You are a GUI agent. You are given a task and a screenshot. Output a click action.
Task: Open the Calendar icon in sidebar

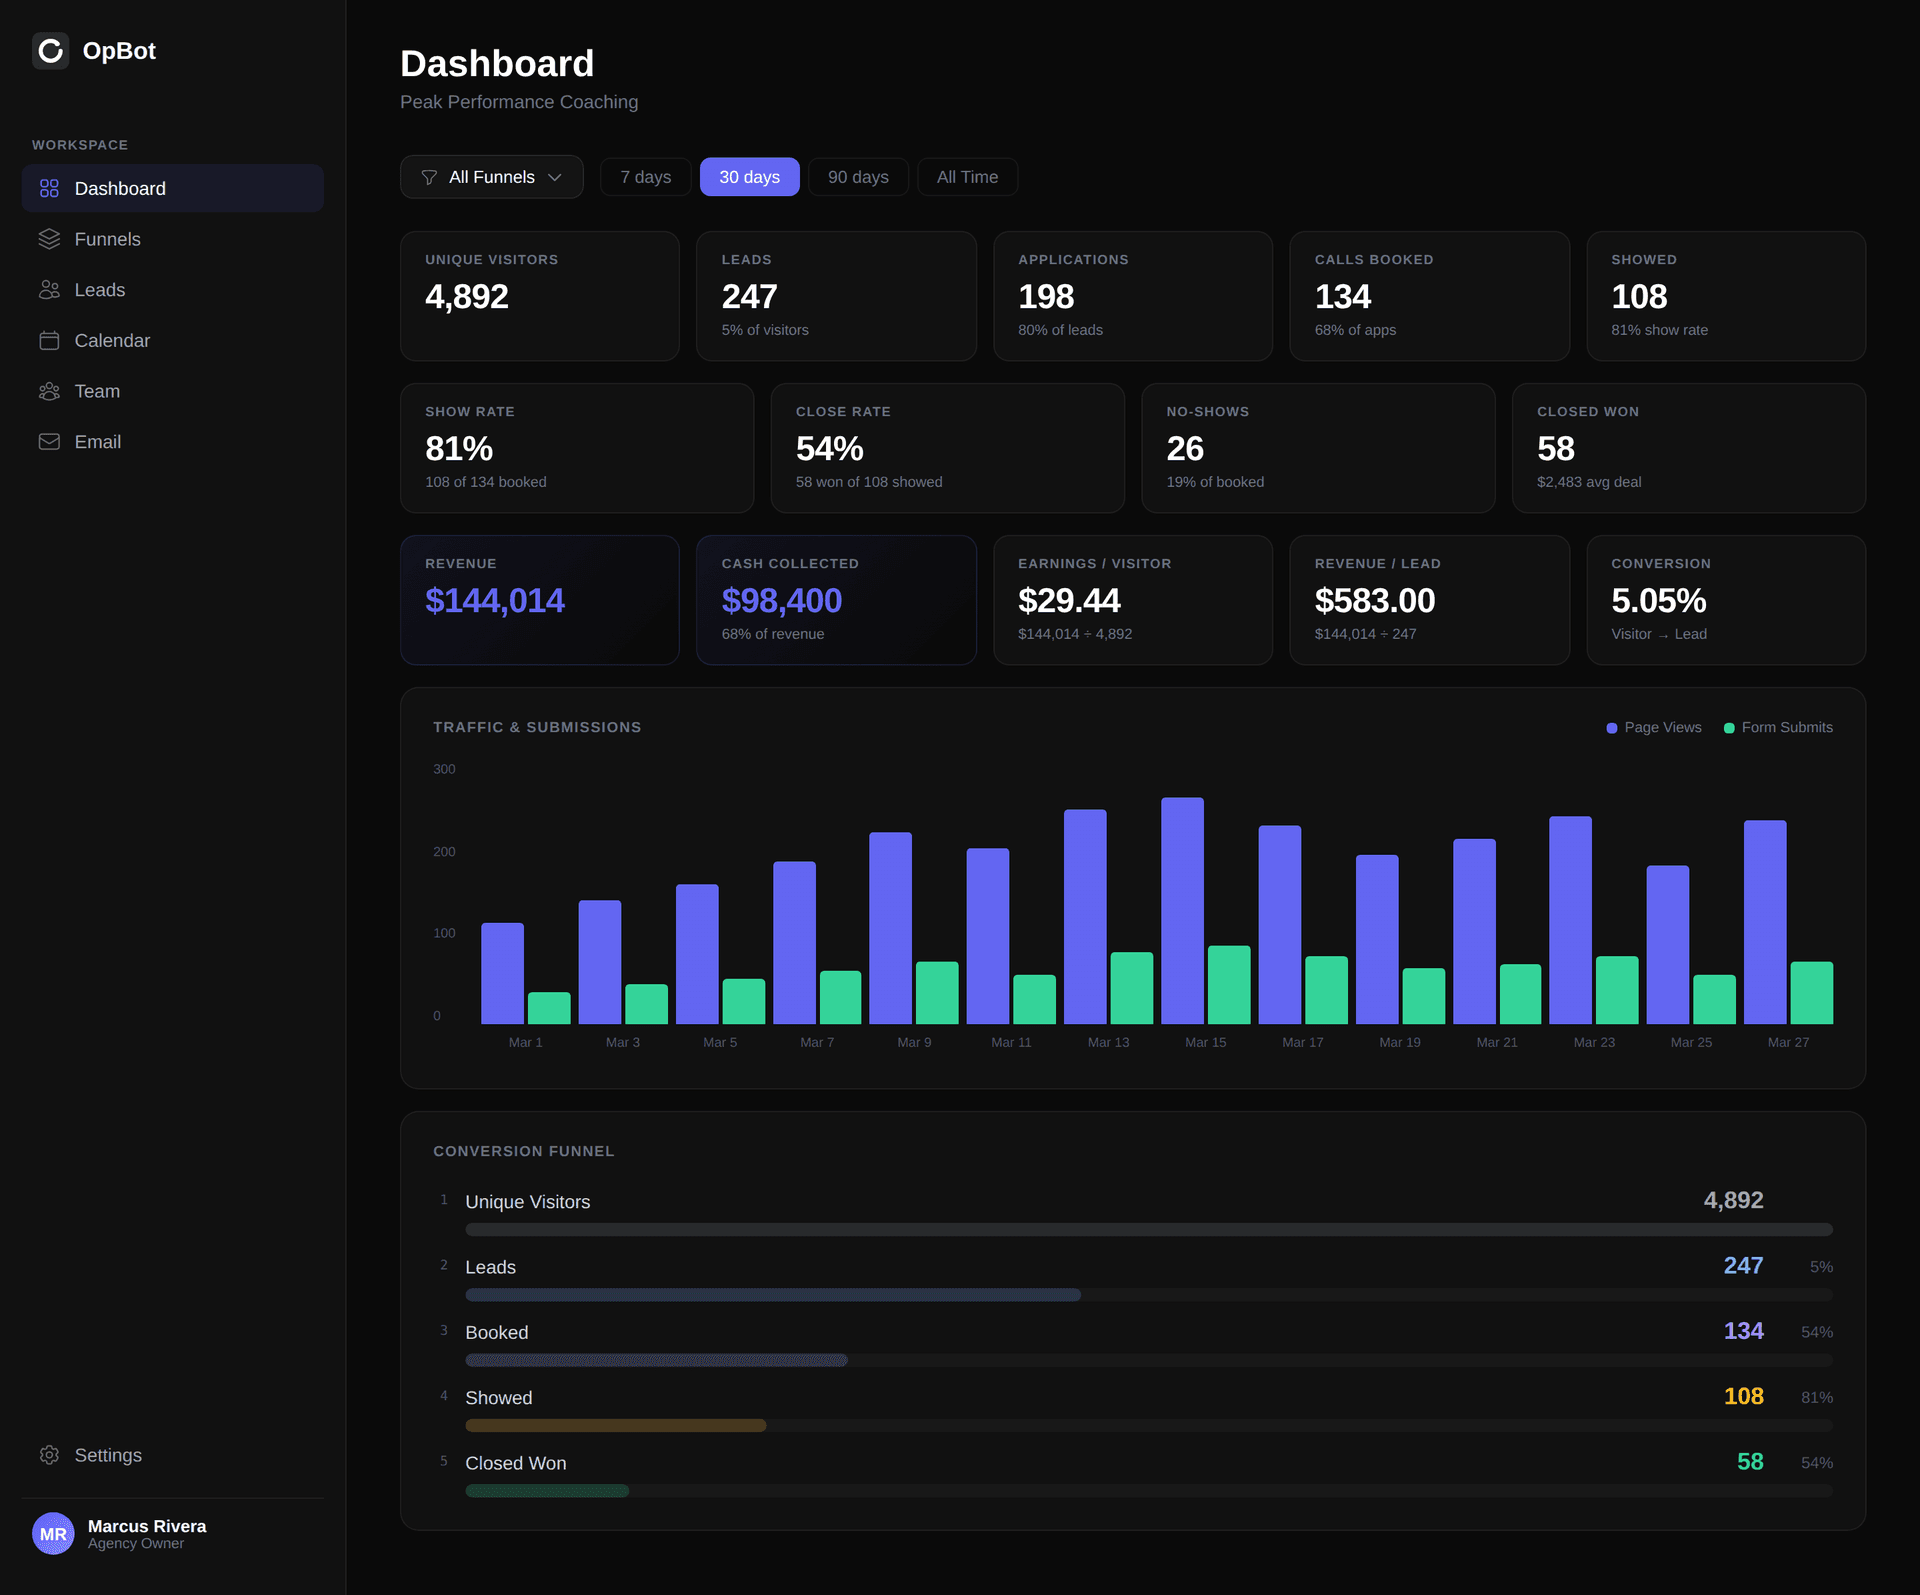pyautogui.click(x=50, y=340)
